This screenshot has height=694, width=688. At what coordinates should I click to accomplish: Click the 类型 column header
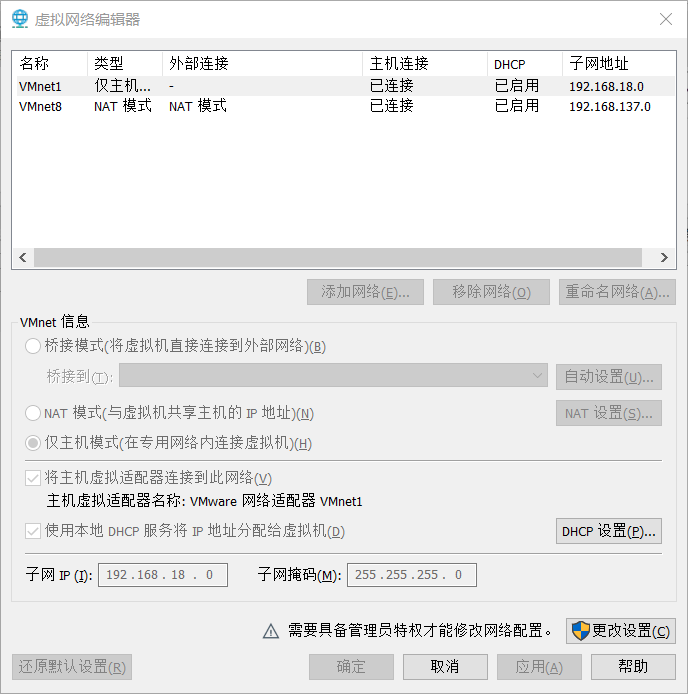point(125,64)
